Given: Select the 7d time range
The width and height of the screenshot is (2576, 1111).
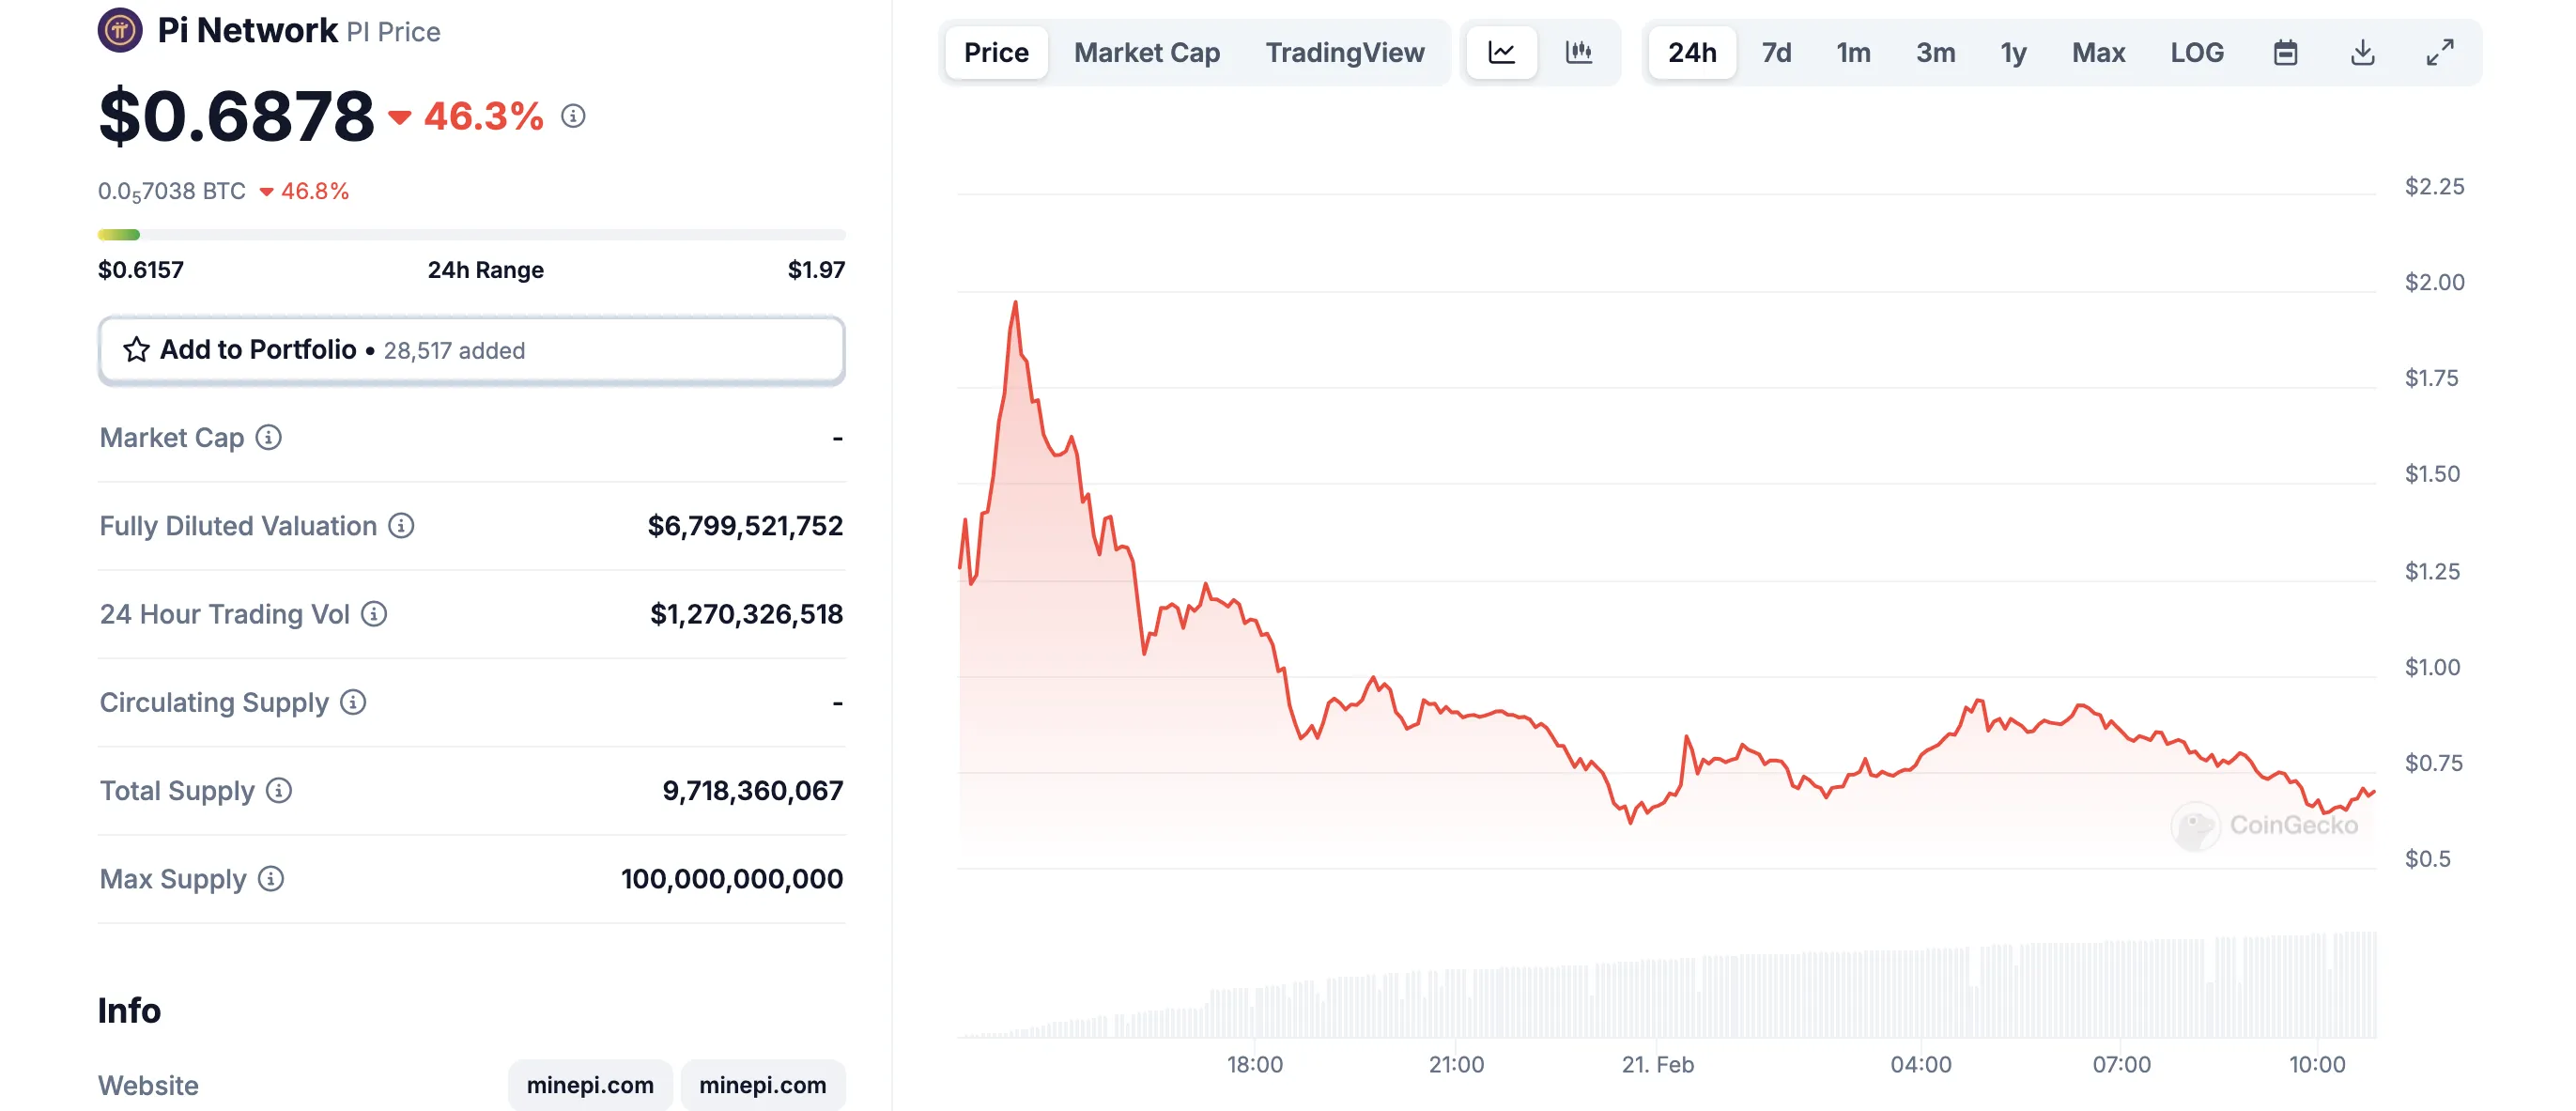Looking at the screenshot, I should [x=1776, y=52].
